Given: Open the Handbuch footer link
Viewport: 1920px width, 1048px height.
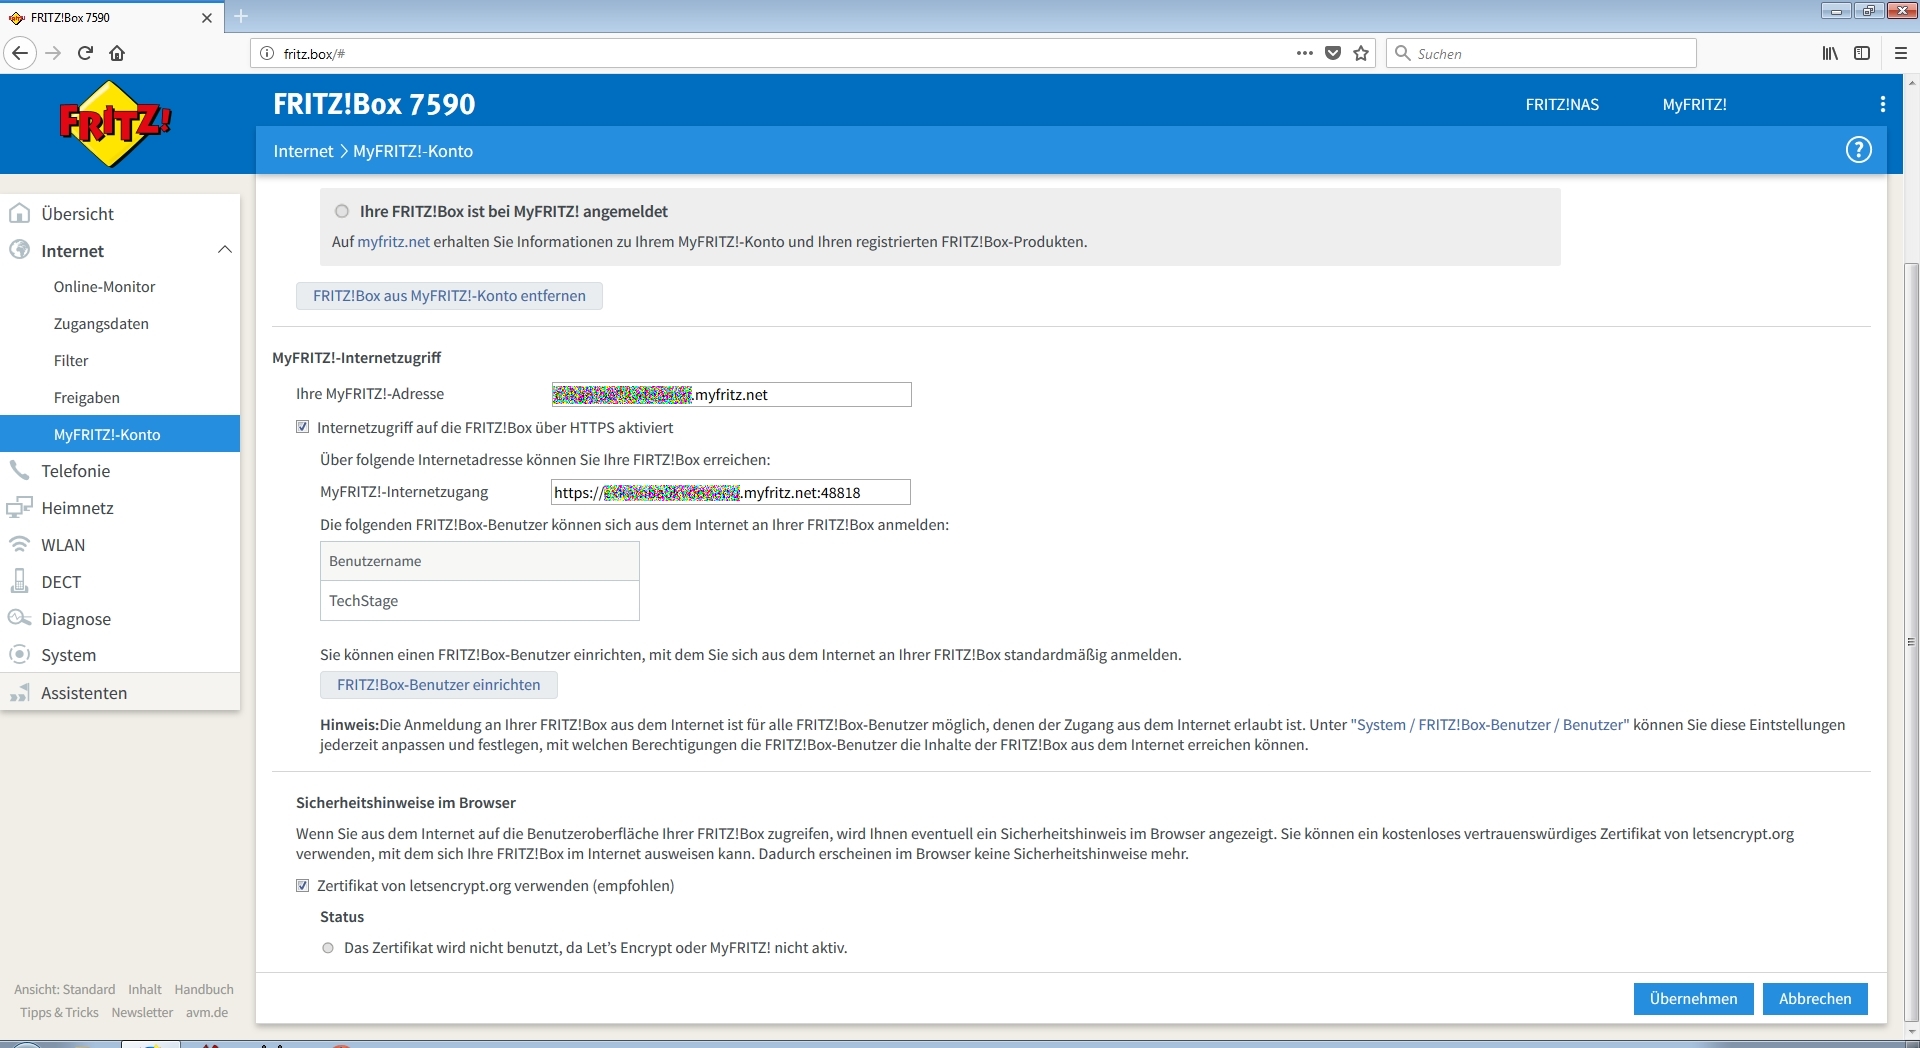Looking at the screenshot, I should coord(204,989).
